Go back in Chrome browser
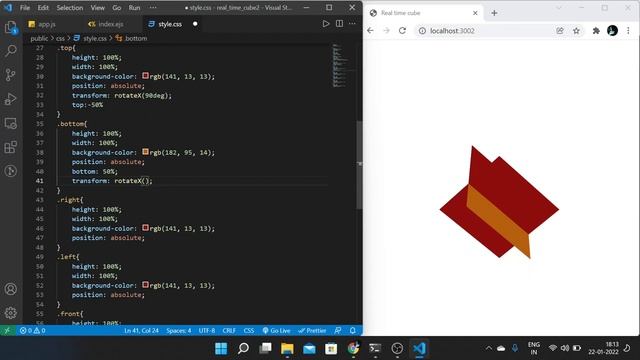Image resolution: width=640 pixels, height=360 pixels. pos(370,31)
